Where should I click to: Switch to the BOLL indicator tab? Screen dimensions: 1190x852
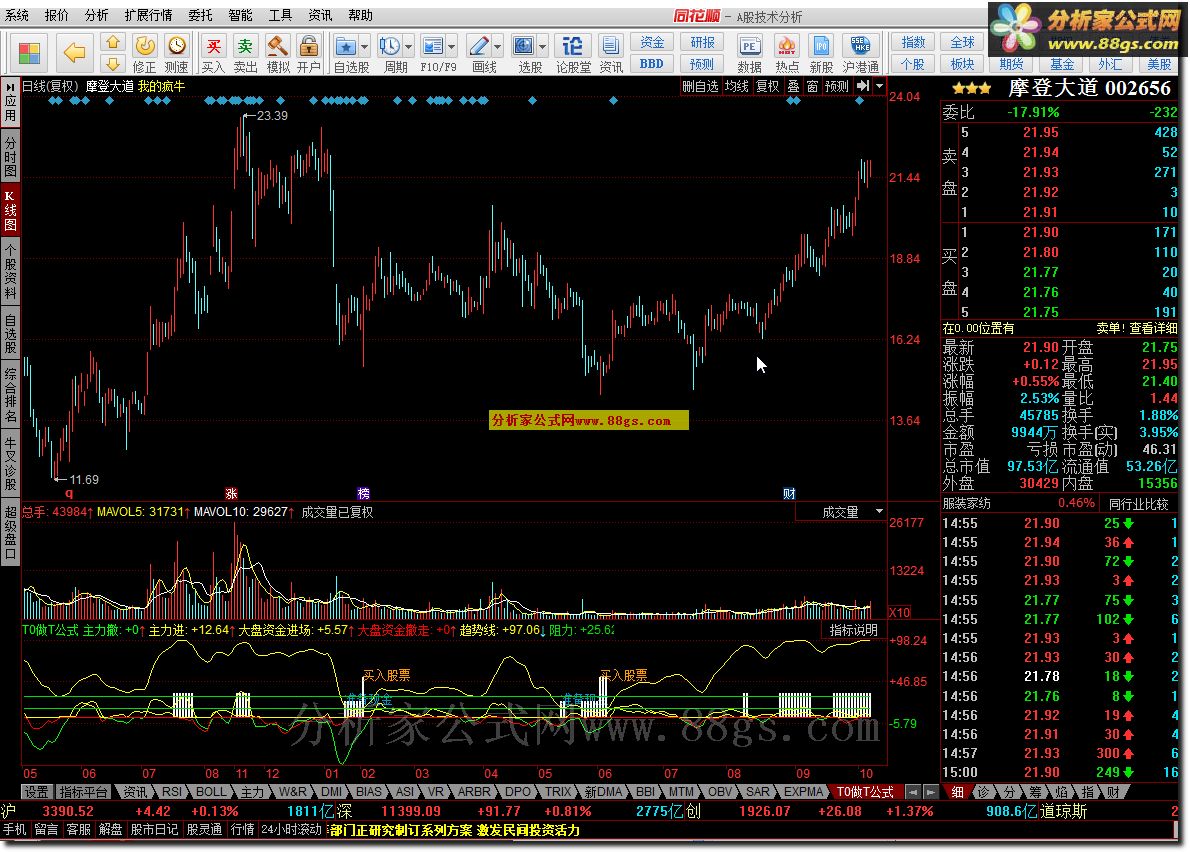pos(211,791)
